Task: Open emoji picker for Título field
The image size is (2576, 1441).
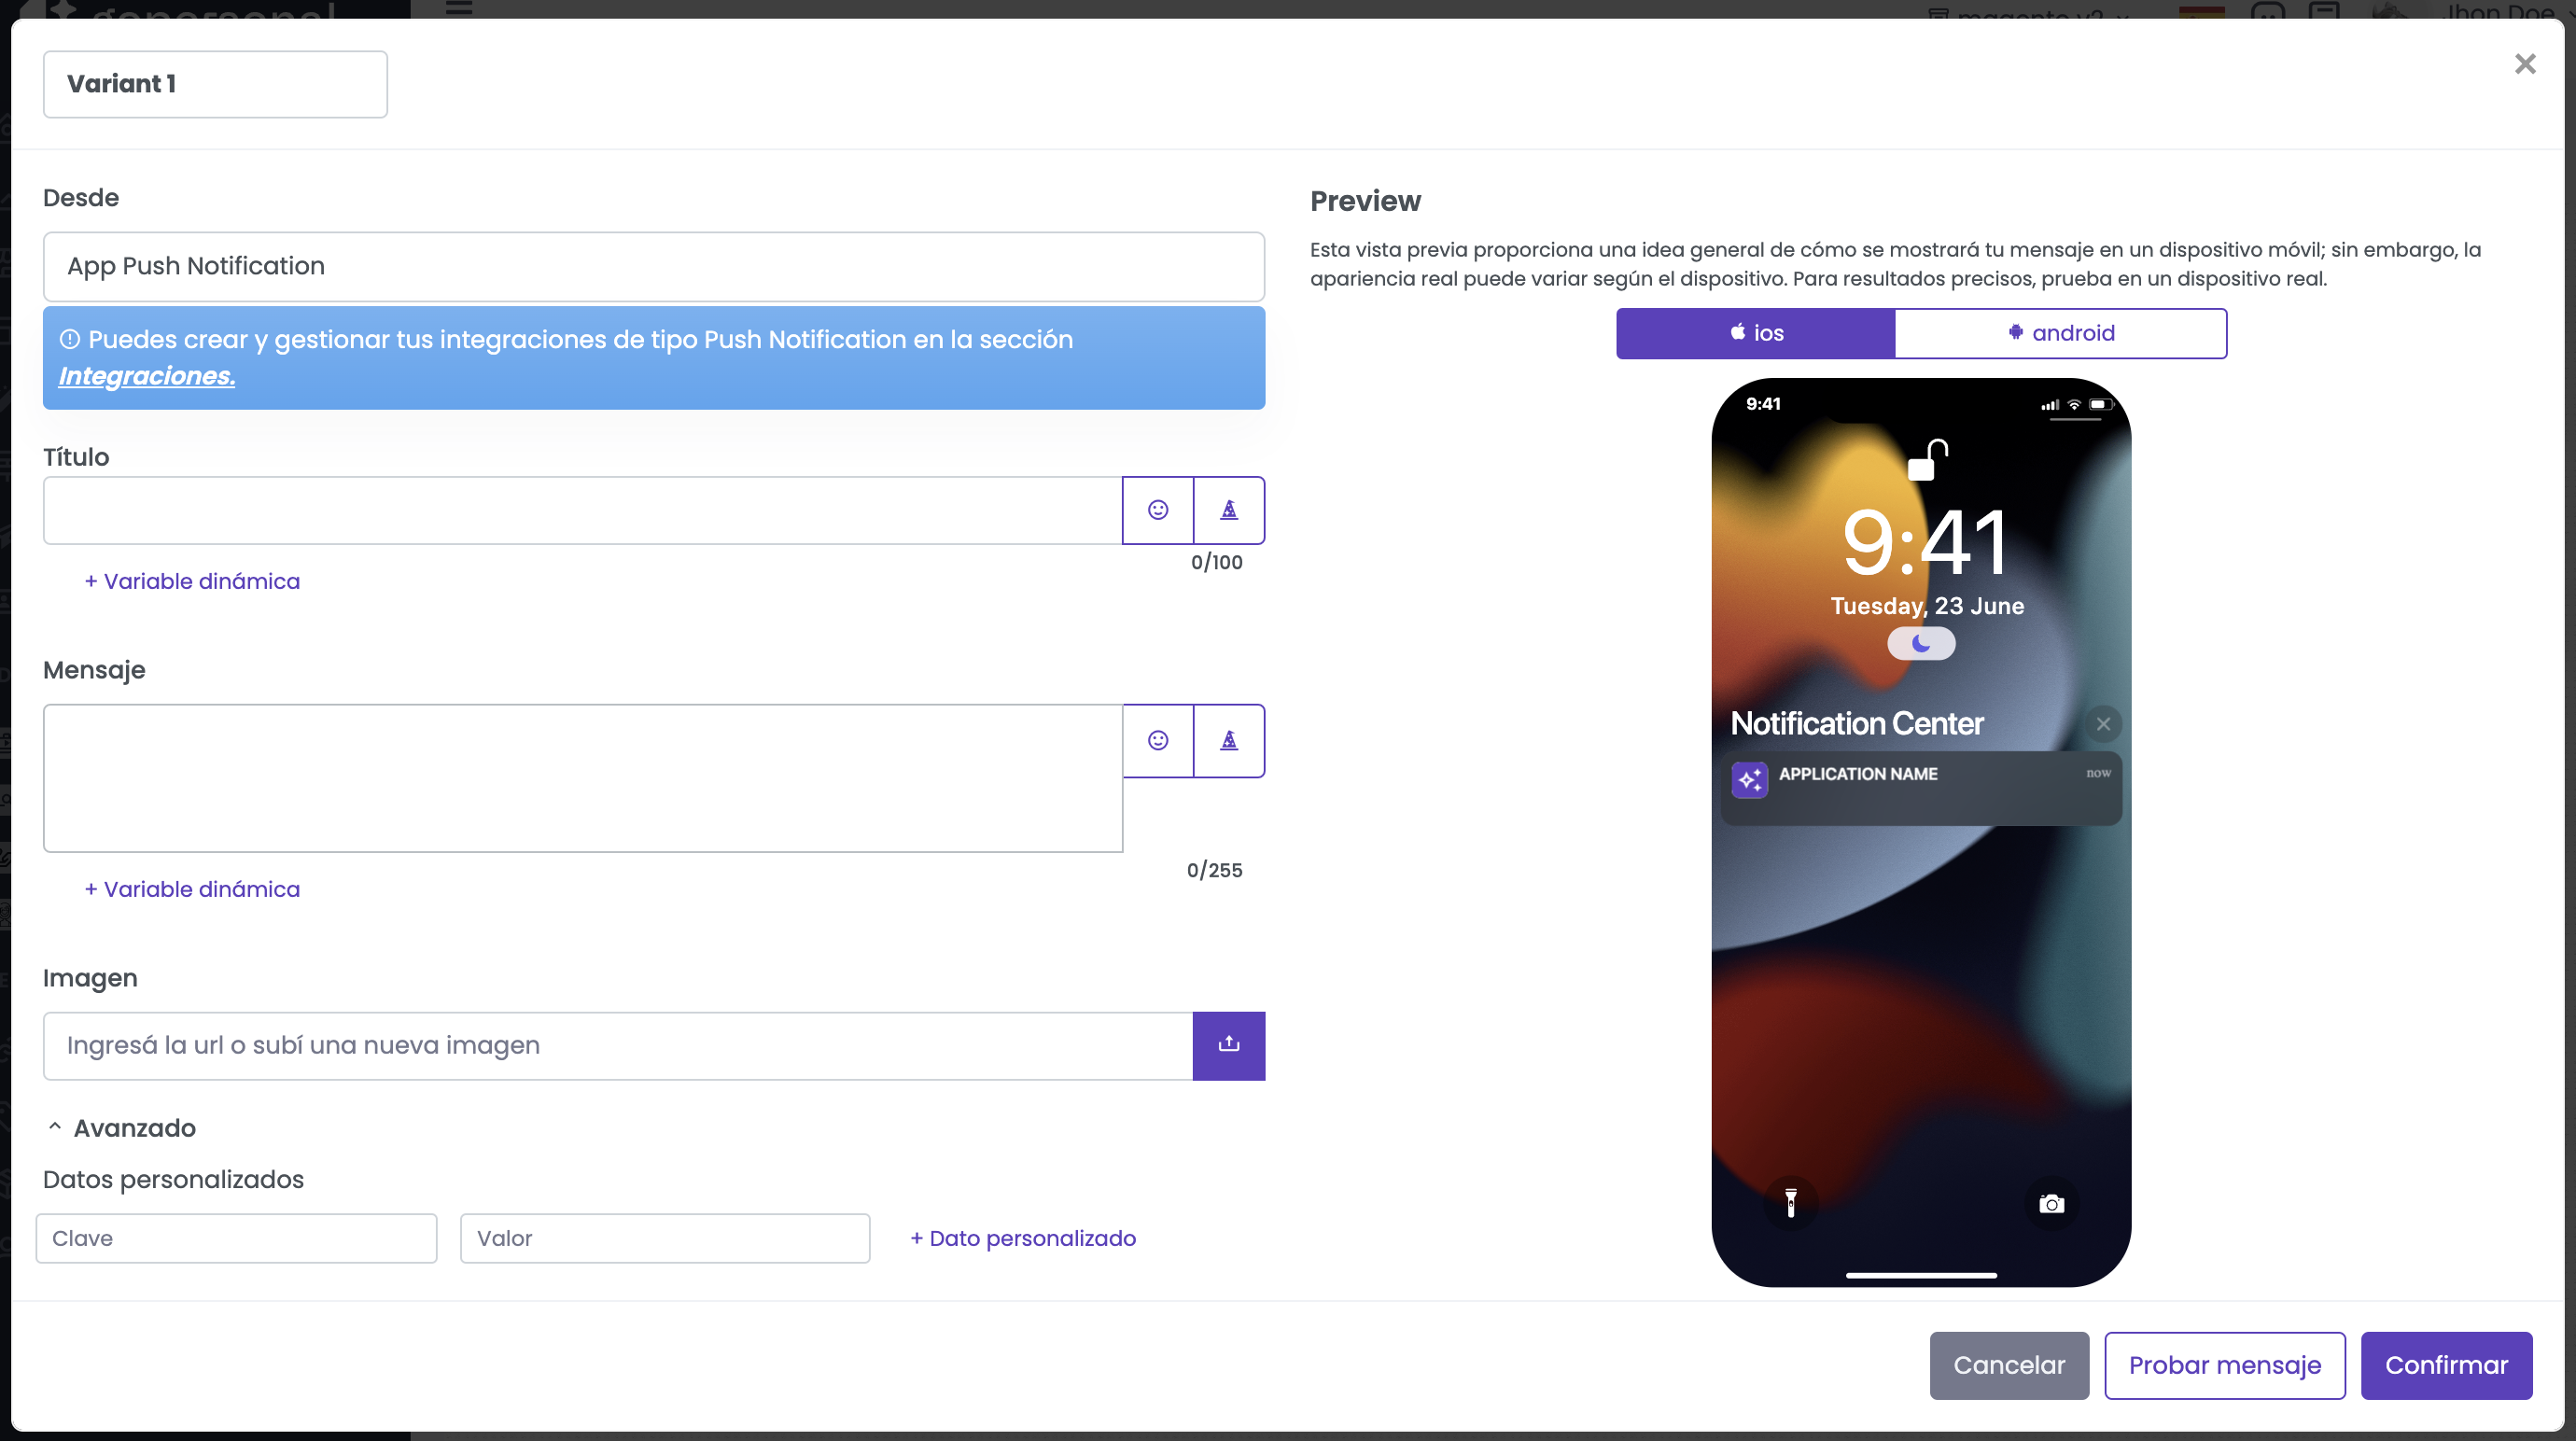Action: pos(1157,510)
